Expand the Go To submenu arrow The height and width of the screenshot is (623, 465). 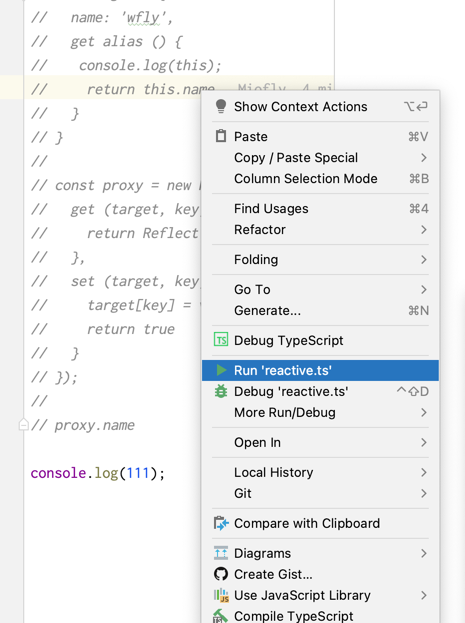tap(424, 290)
